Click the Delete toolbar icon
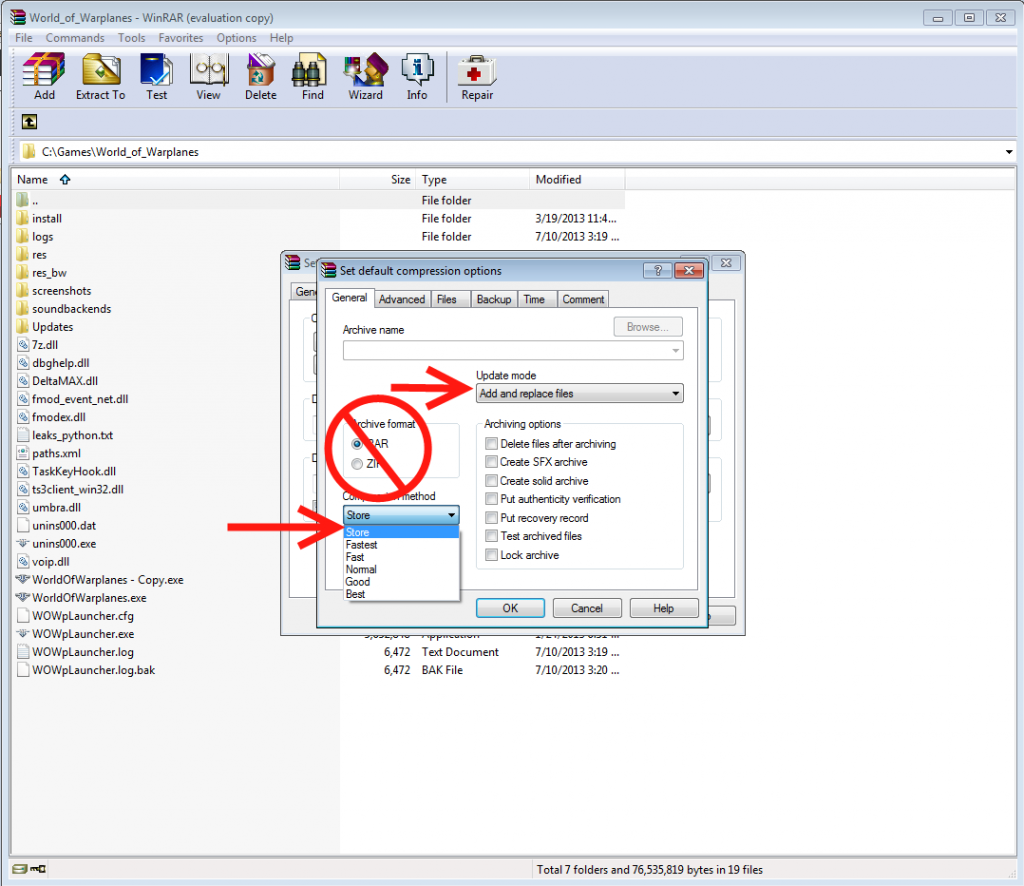This screenshot has height=886, width=1024. point(261,70)
